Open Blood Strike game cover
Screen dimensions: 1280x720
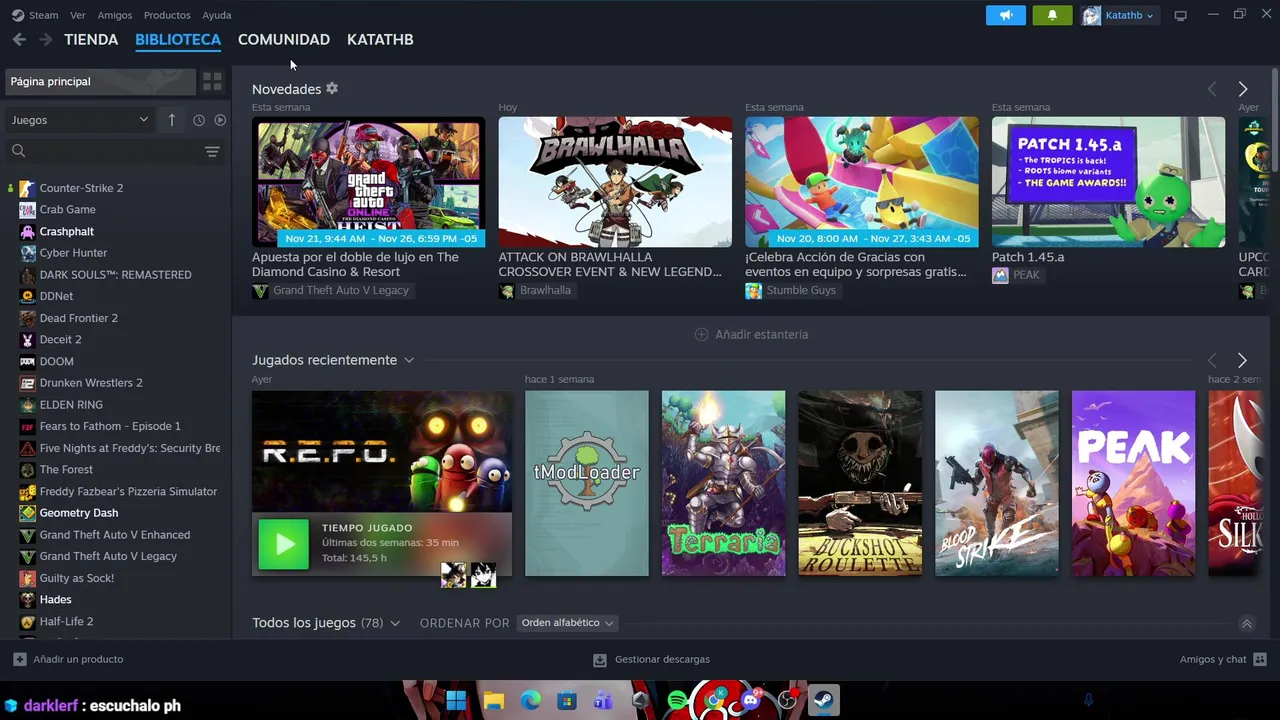tap(997, 483)
